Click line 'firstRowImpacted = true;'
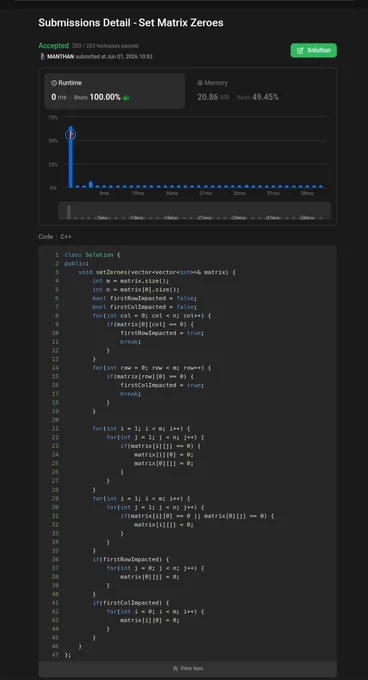 click(162, 333)
